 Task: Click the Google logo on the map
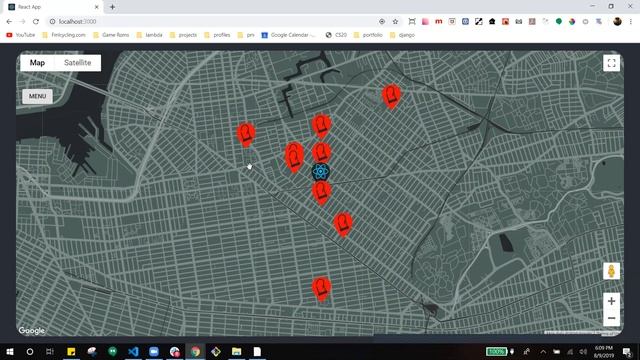coord(31,331)
